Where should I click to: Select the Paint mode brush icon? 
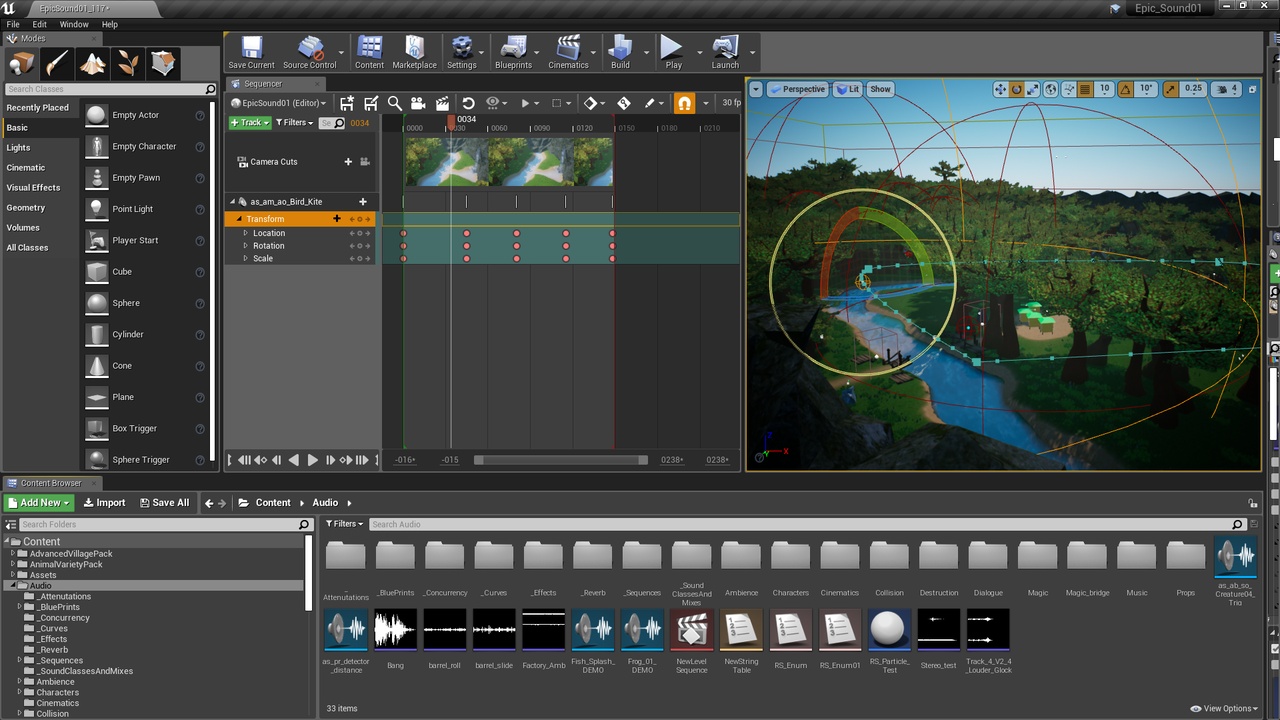(57, 64)
